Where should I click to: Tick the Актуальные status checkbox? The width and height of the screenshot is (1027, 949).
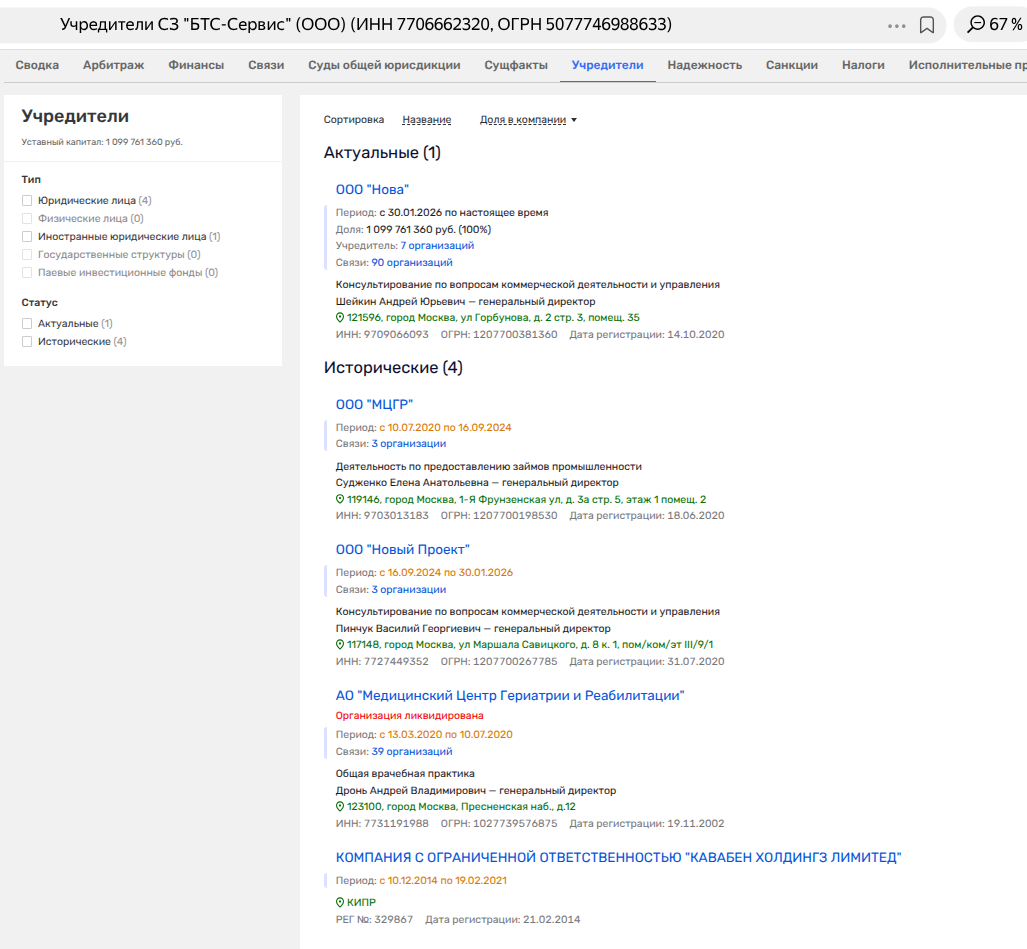coord(28,324)
